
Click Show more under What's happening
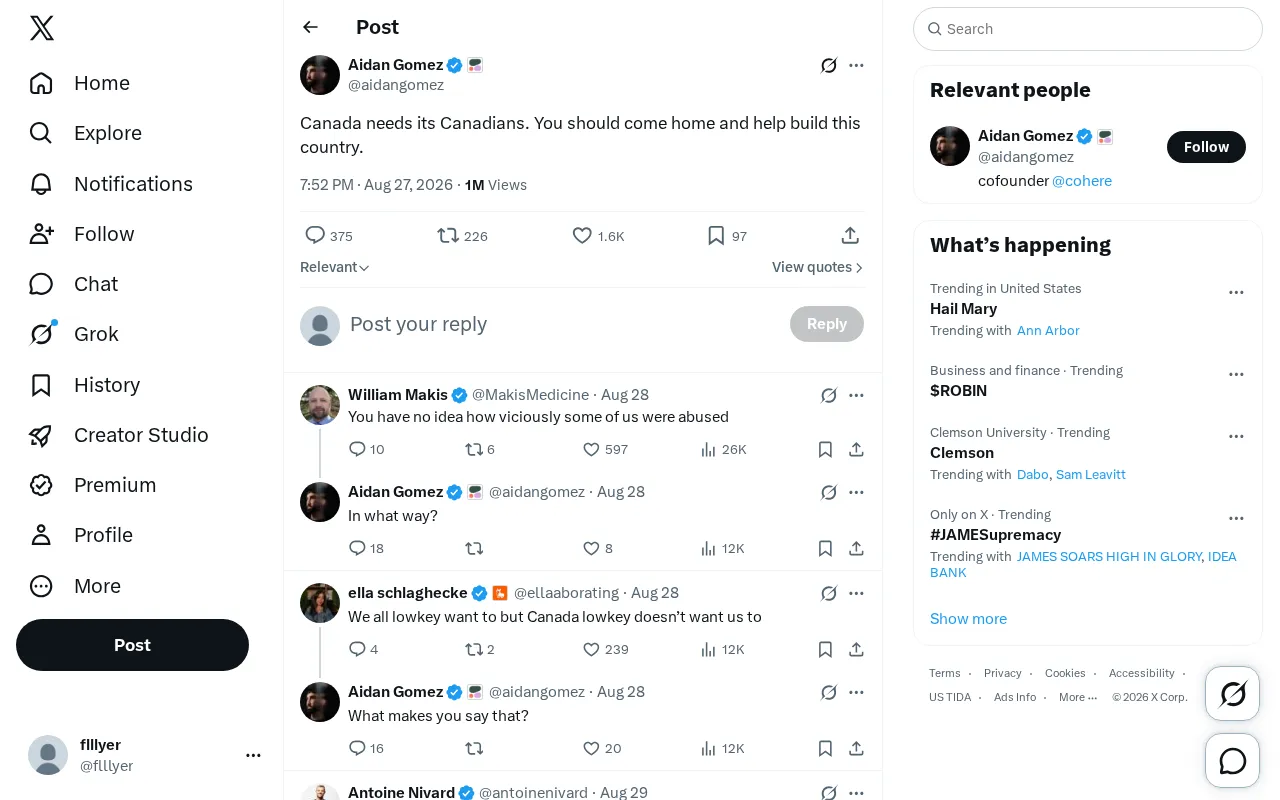(968, 618)
